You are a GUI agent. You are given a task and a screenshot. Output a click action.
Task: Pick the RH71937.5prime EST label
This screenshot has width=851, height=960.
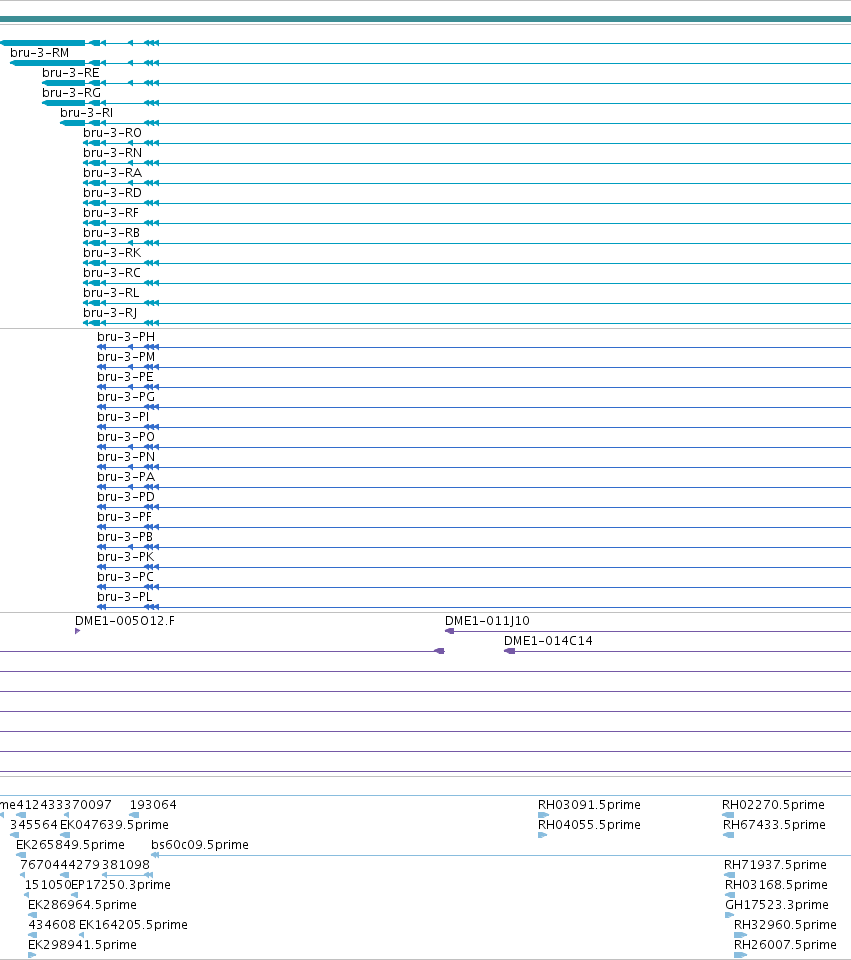coord(775,865)
